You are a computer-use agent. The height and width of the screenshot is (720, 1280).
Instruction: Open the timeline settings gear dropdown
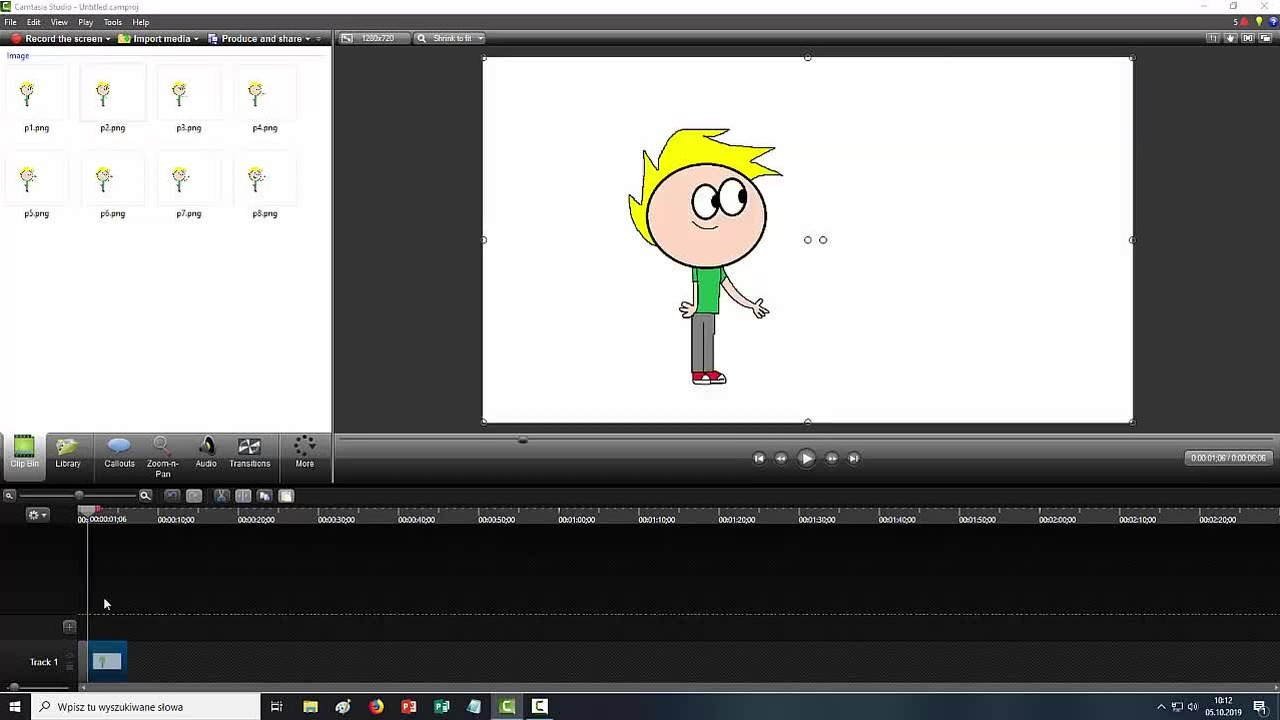(x=37, y=515)
